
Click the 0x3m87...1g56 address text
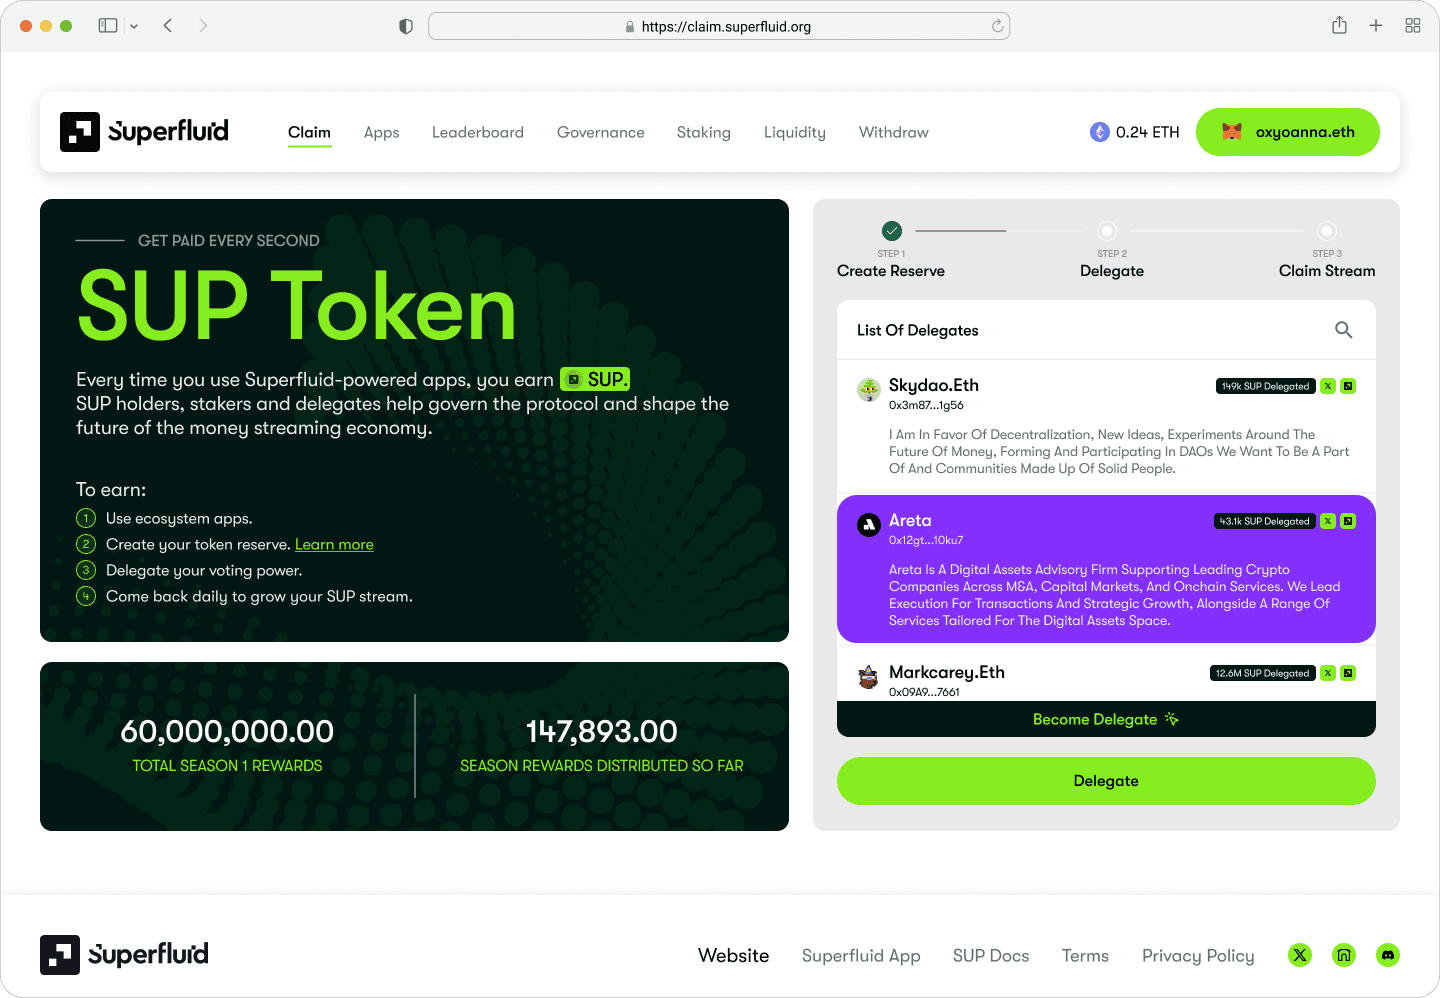pos(926,405)
